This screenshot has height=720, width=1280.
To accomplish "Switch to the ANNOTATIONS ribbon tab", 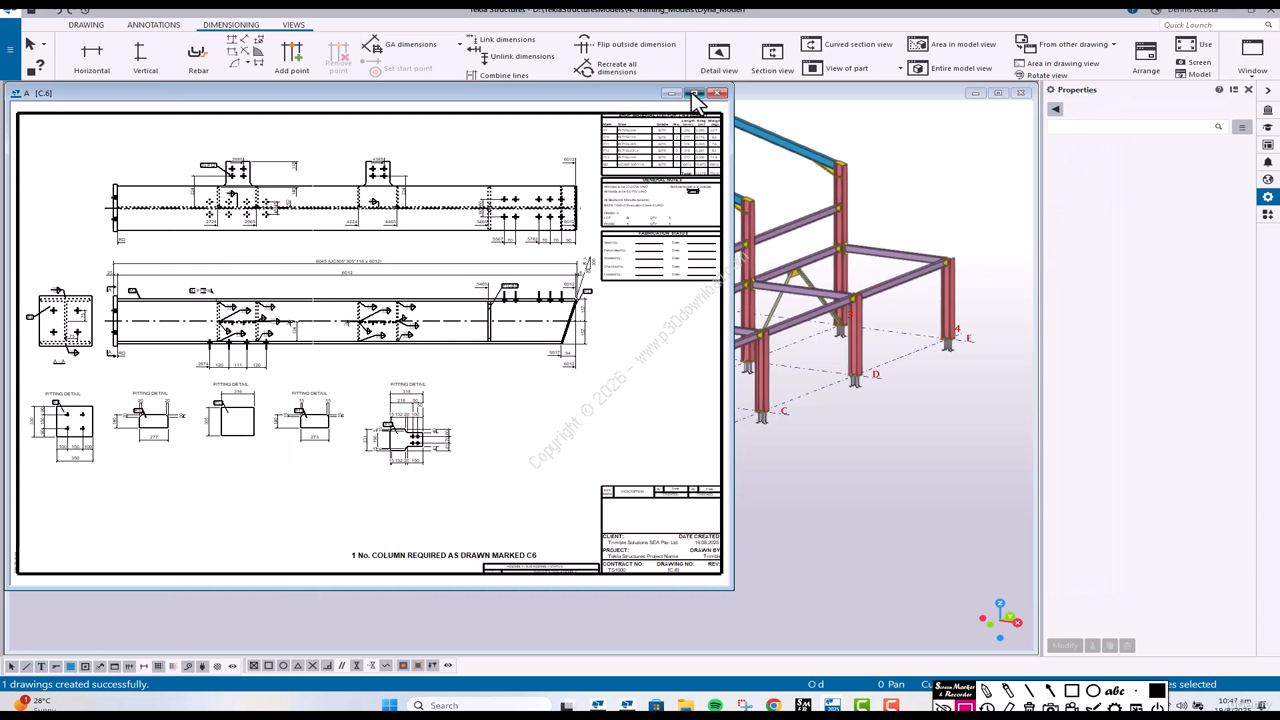I will click(x=153, y=25).
